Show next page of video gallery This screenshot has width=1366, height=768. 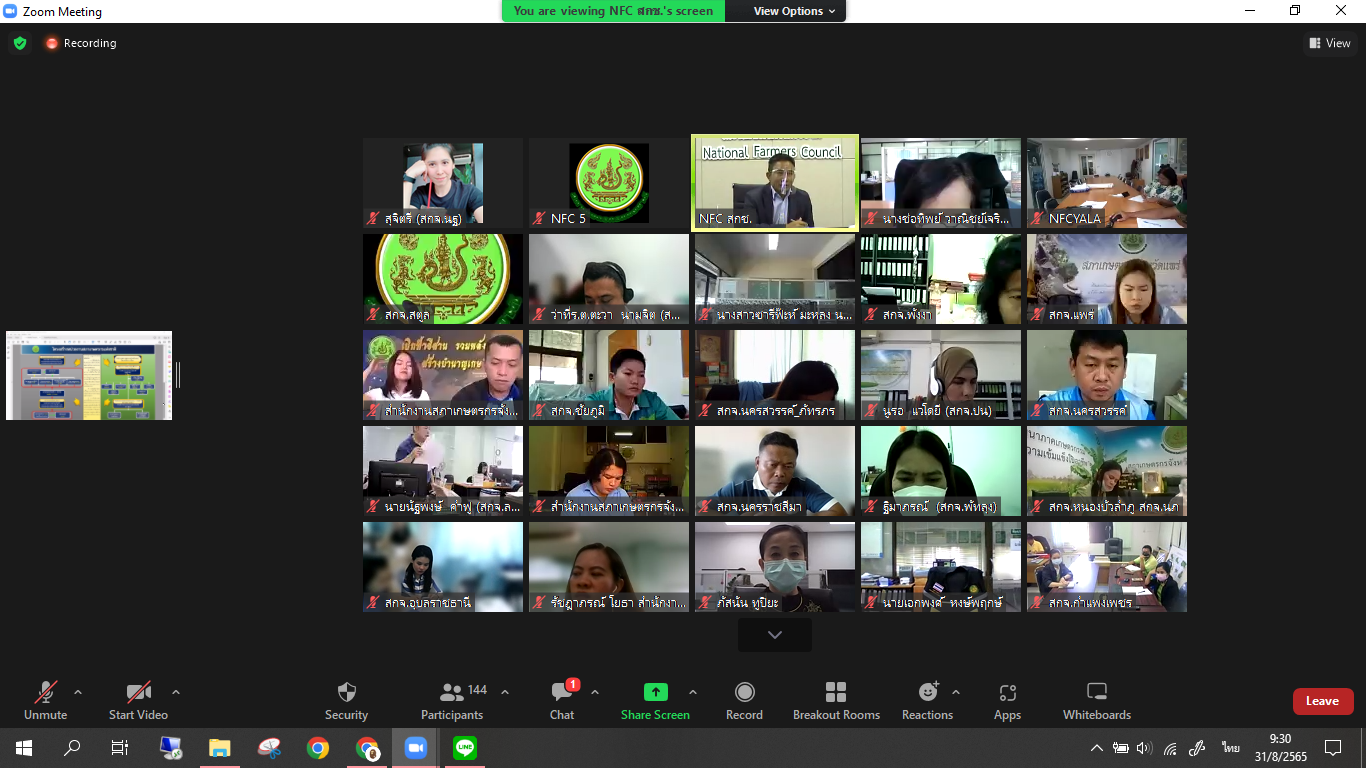coord(774,635)
